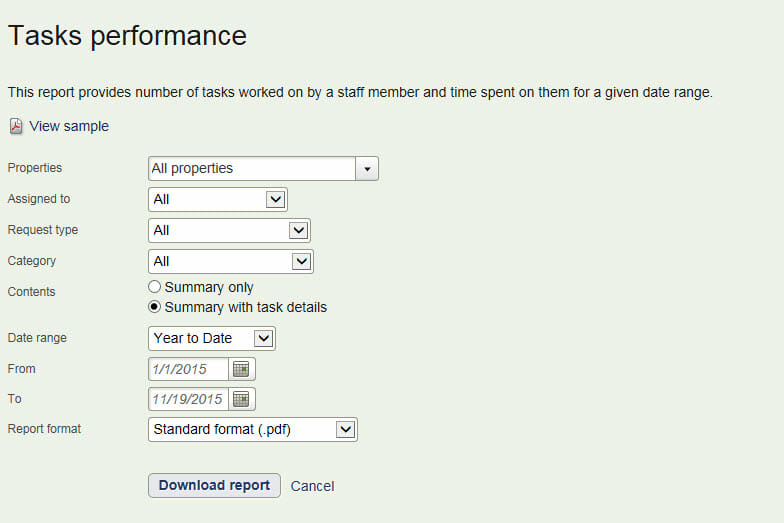Click the Category label

(32, 261)
